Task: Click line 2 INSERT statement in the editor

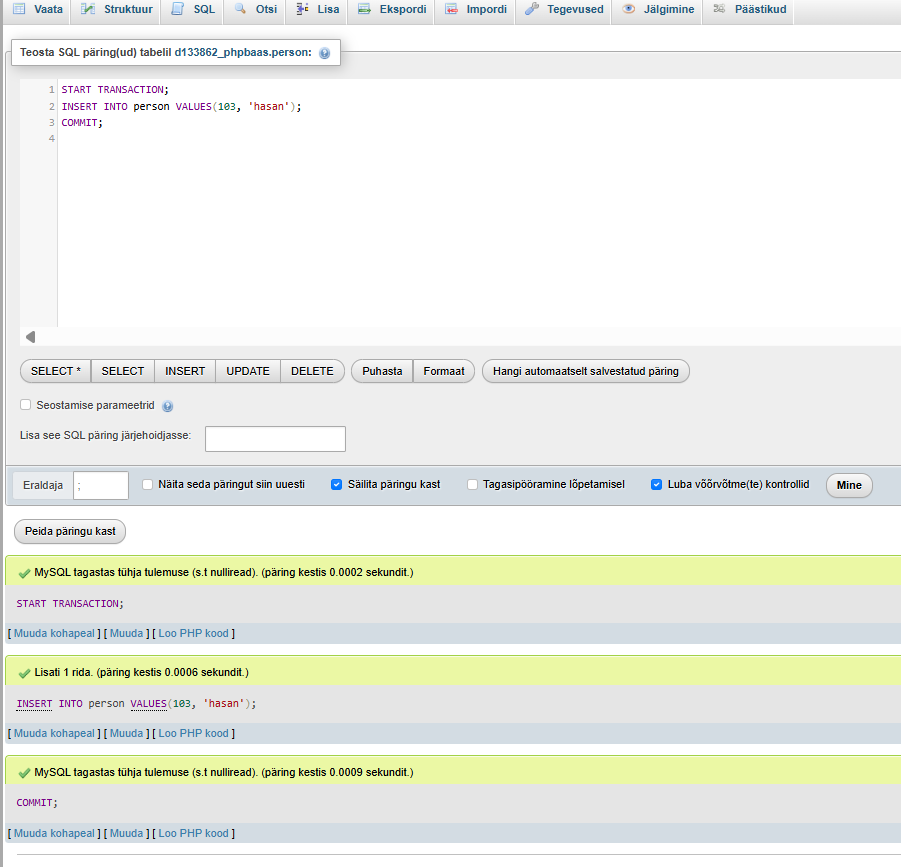Action: pos(182,106)
